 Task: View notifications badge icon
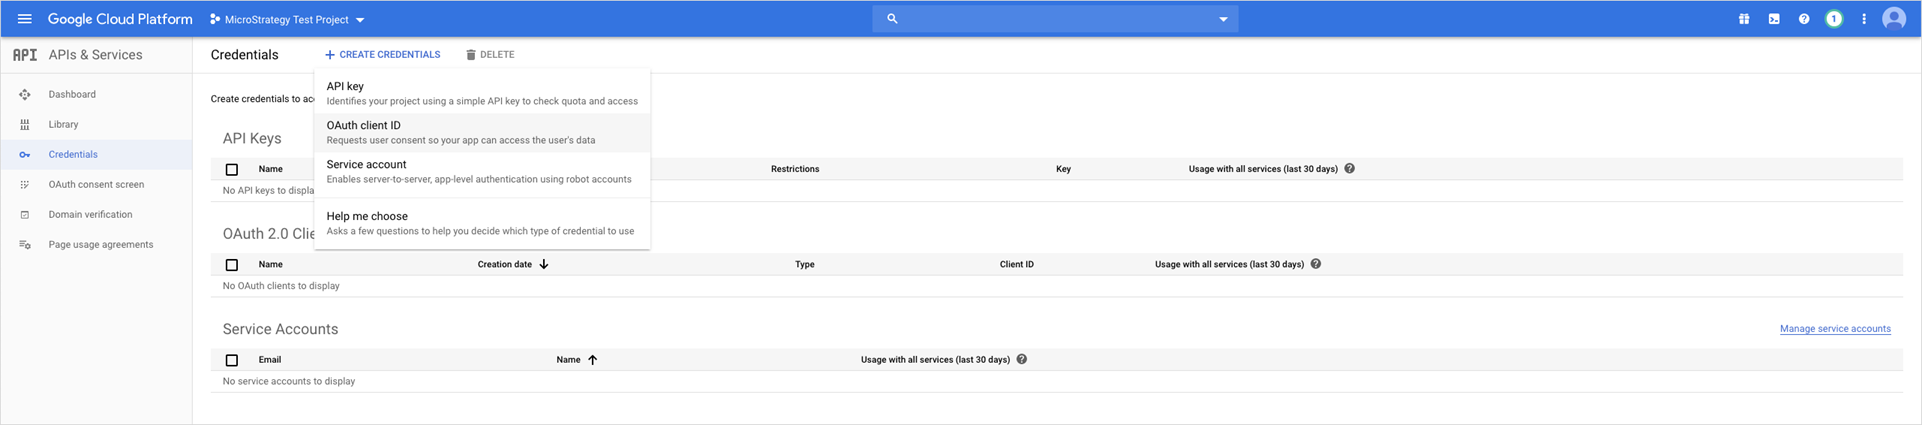pos(1834,19)
